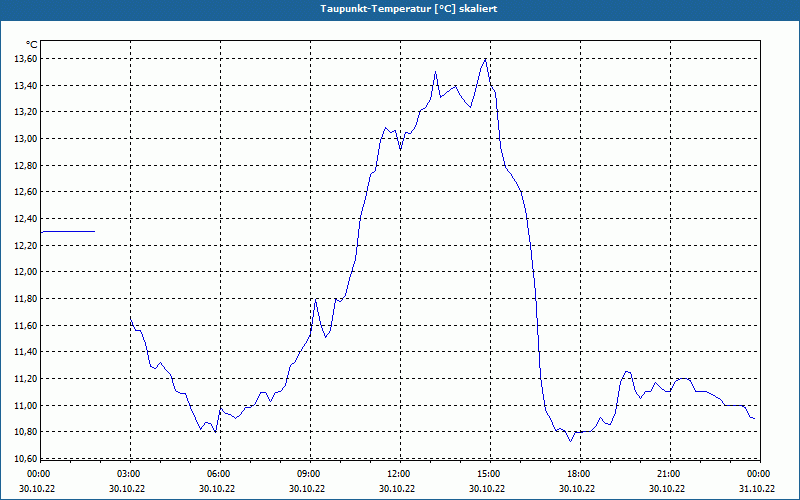
Task: Click the 18:00 time axis label
Action: pyautogui.click(x=580, y=474)
